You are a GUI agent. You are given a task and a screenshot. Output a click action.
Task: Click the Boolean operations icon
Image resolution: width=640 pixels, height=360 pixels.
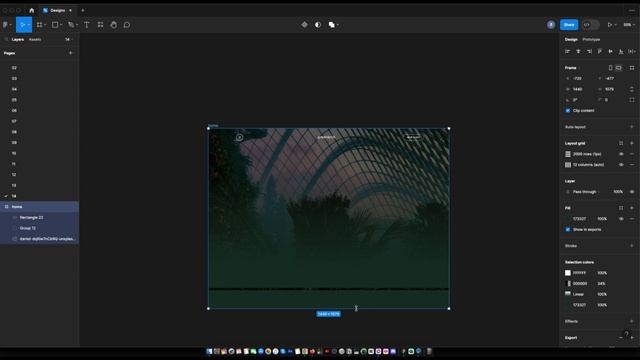pos(331,25)
